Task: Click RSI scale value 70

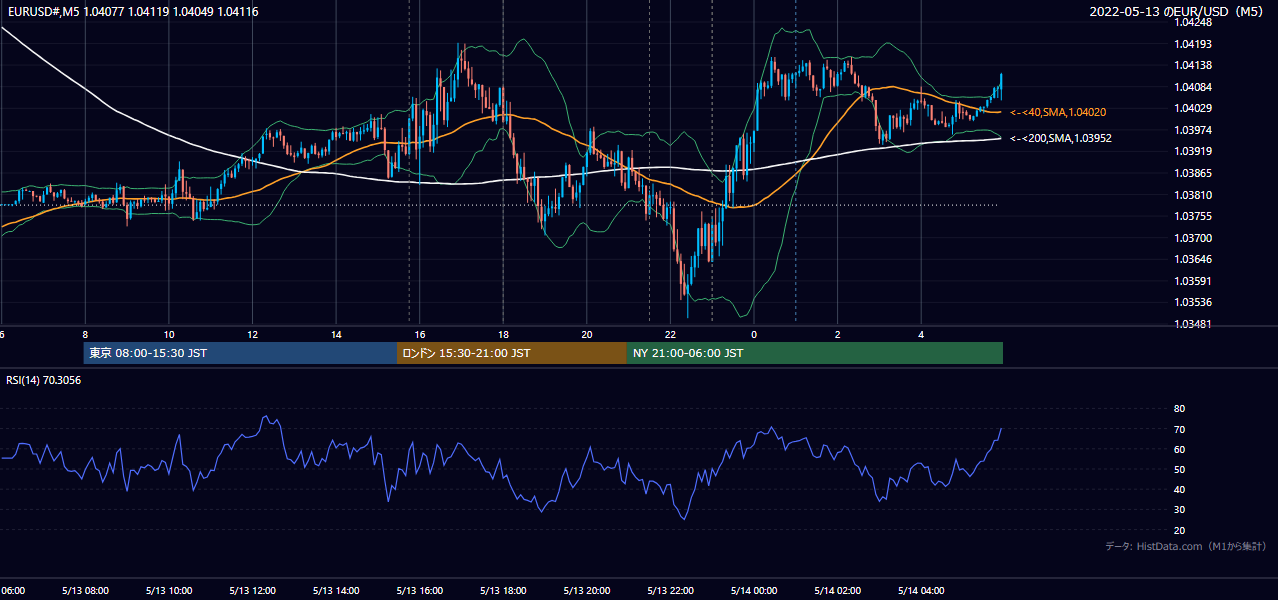Action: tap(1179, 429)
